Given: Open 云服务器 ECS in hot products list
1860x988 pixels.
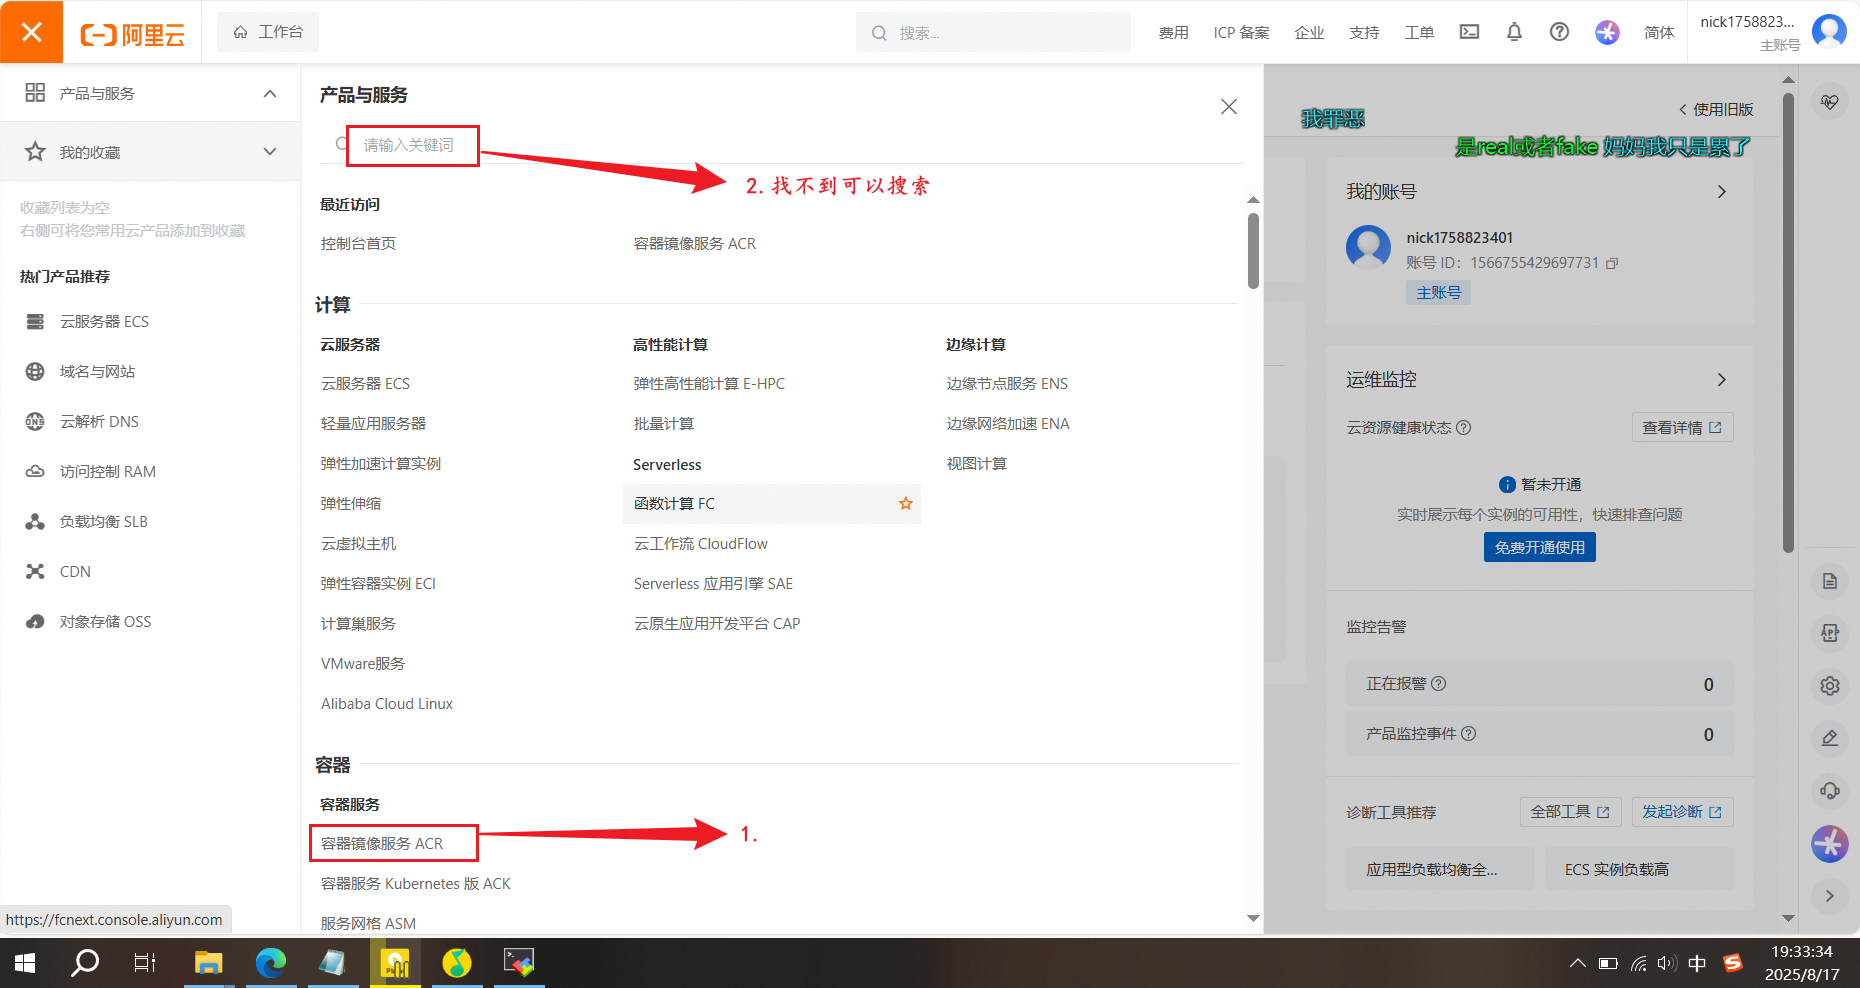Looking at the screenshot, I should tap(104, 322).
